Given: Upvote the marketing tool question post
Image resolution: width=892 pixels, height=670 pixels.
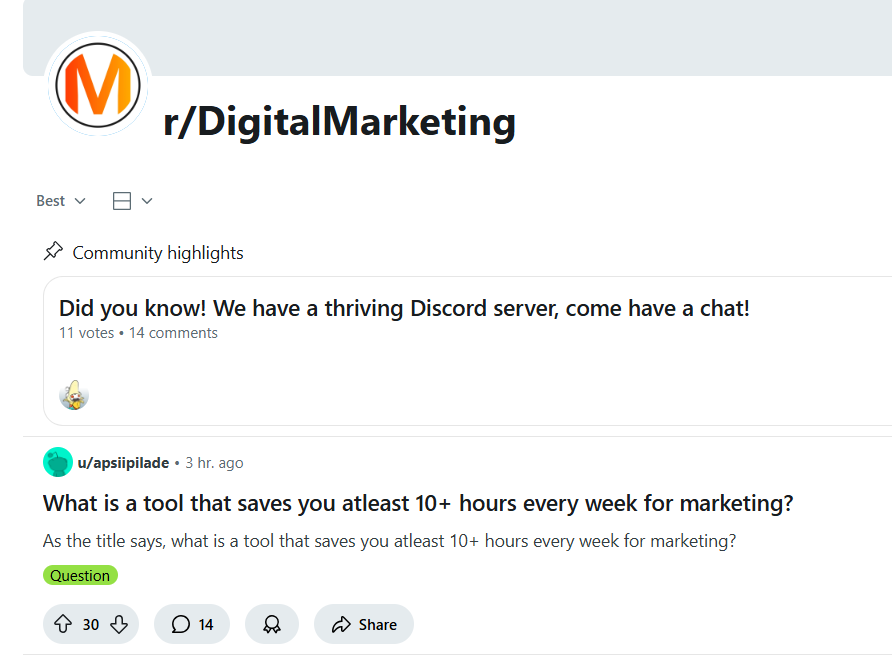Looking at the screenshot, I should click(63, 624).
